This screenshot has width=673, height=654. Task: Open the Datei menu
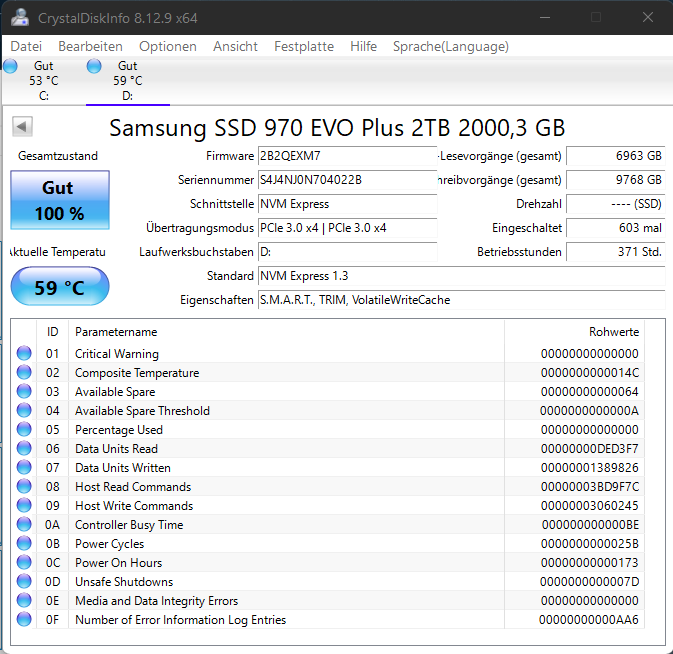26,46
